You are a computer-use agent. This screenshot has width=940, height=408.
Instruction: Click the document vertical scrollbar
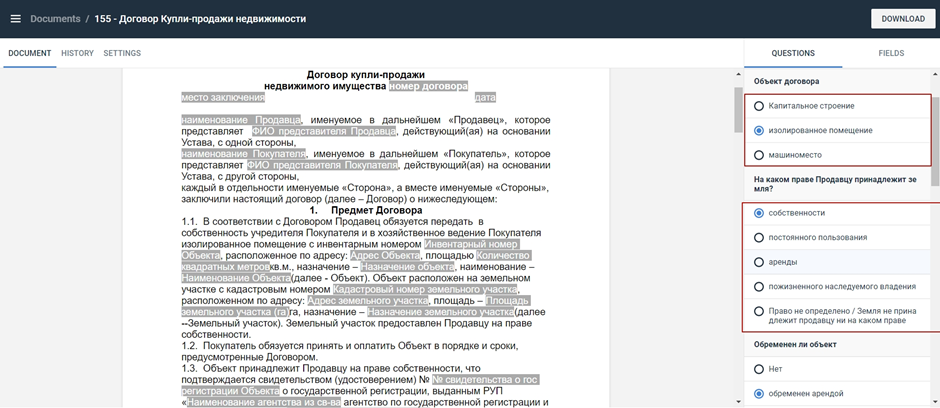pyautogui.click(x=737, y=110)
